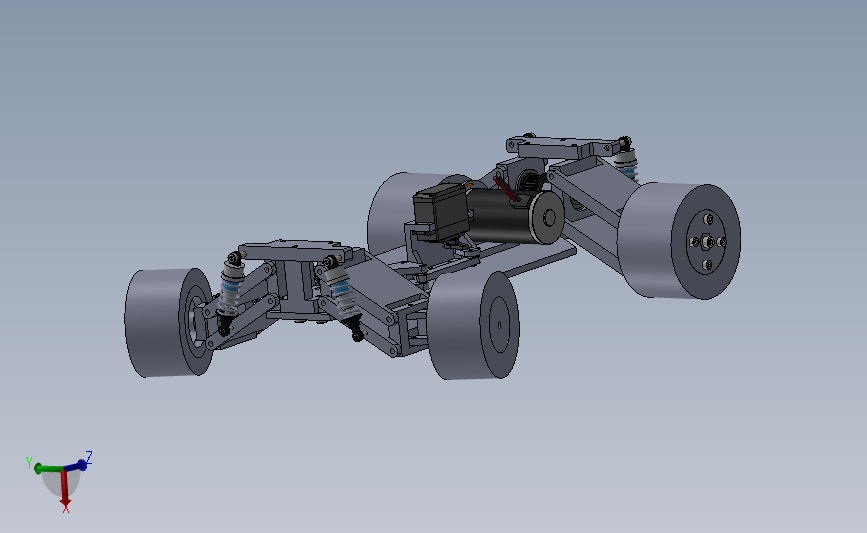The image size is (867, 533).
Task: Select the red wire on the motor
Action: (x=505, y=189)
